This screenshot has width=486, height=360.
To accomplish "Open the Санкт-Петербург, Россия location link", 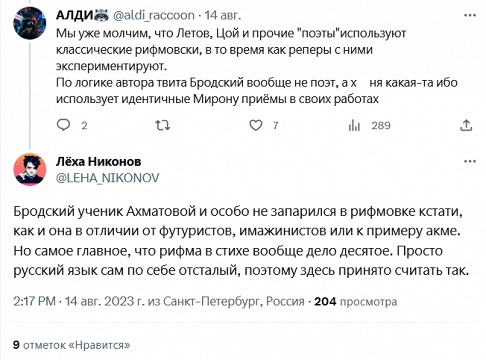I will coord(234,301).
